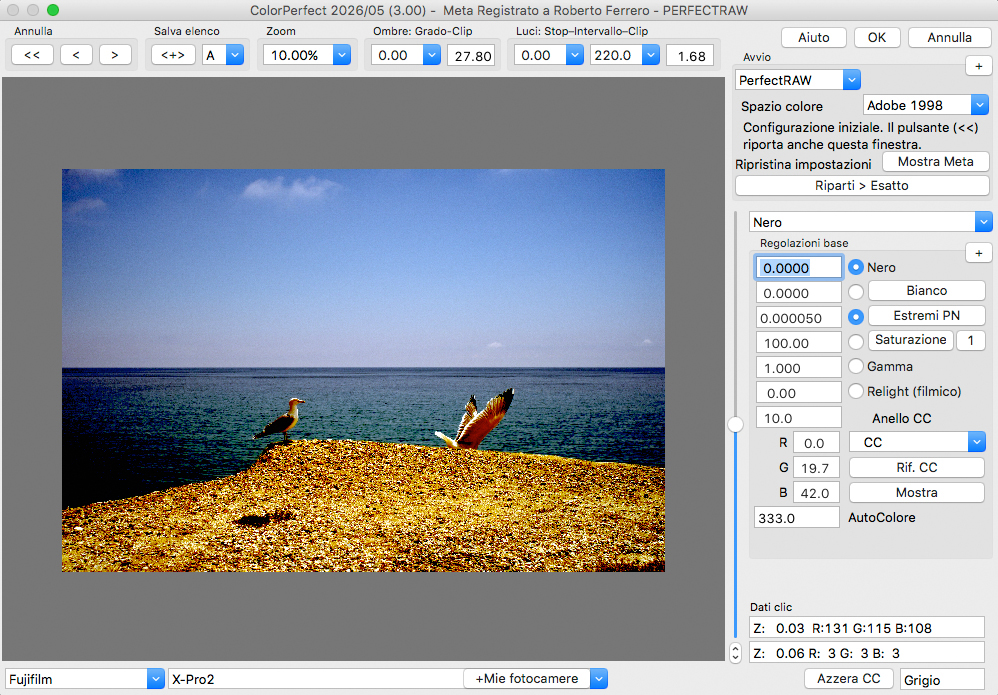Click the Bianco button
The width and height of the screenshot is (998, 695).
(x=926, y=291)
